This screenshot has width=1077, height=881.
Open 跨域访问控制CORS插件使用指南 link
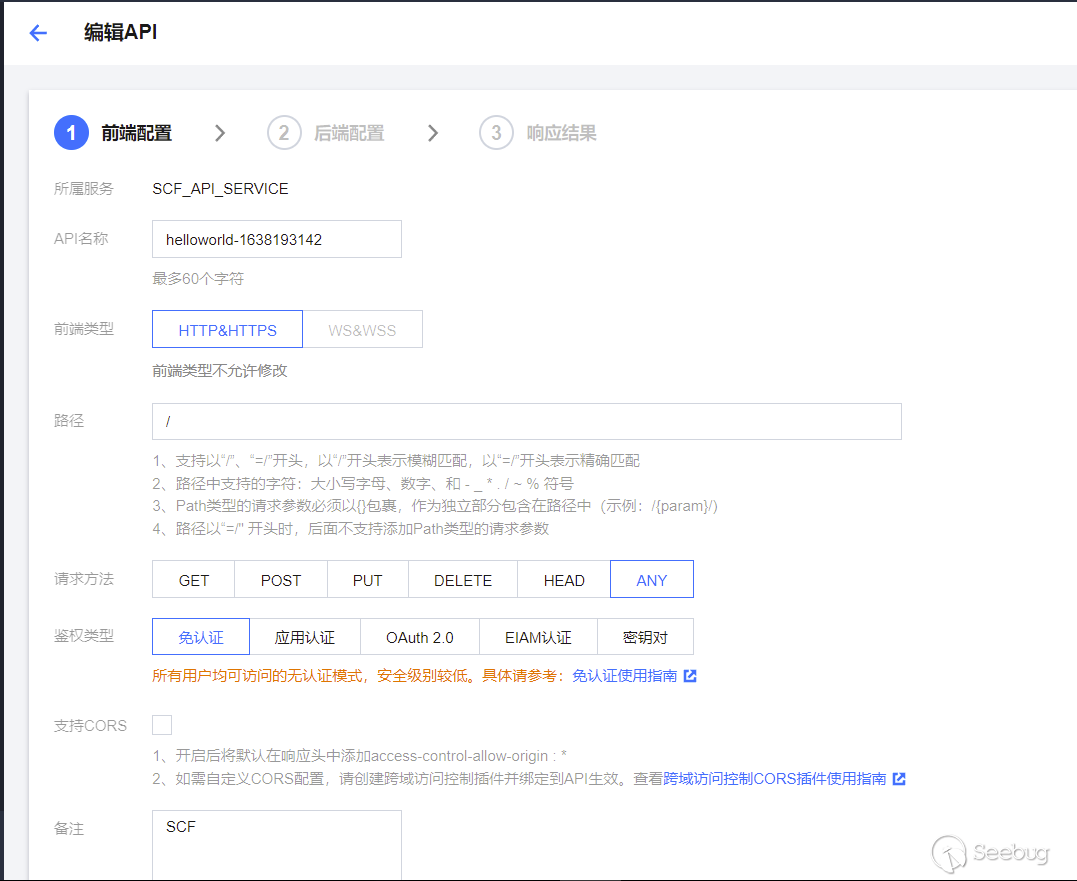(774, 779)
